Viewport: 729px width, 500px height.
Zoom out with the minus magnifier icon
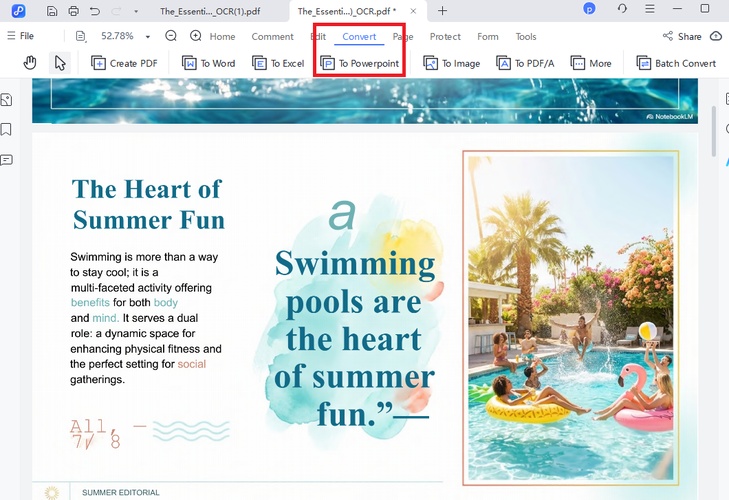click(171, 36)
